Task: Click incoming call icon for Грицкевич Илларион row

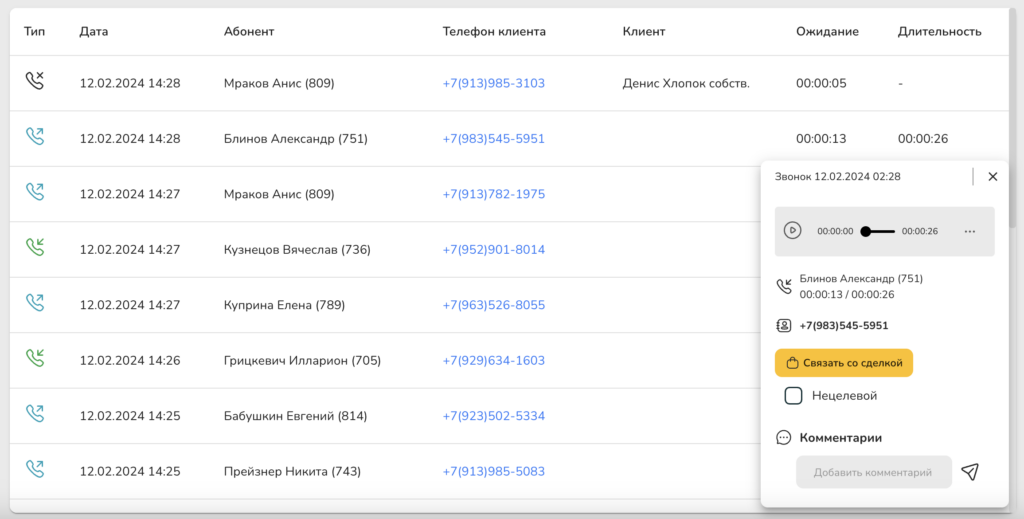Action: [x=35, y=360]
